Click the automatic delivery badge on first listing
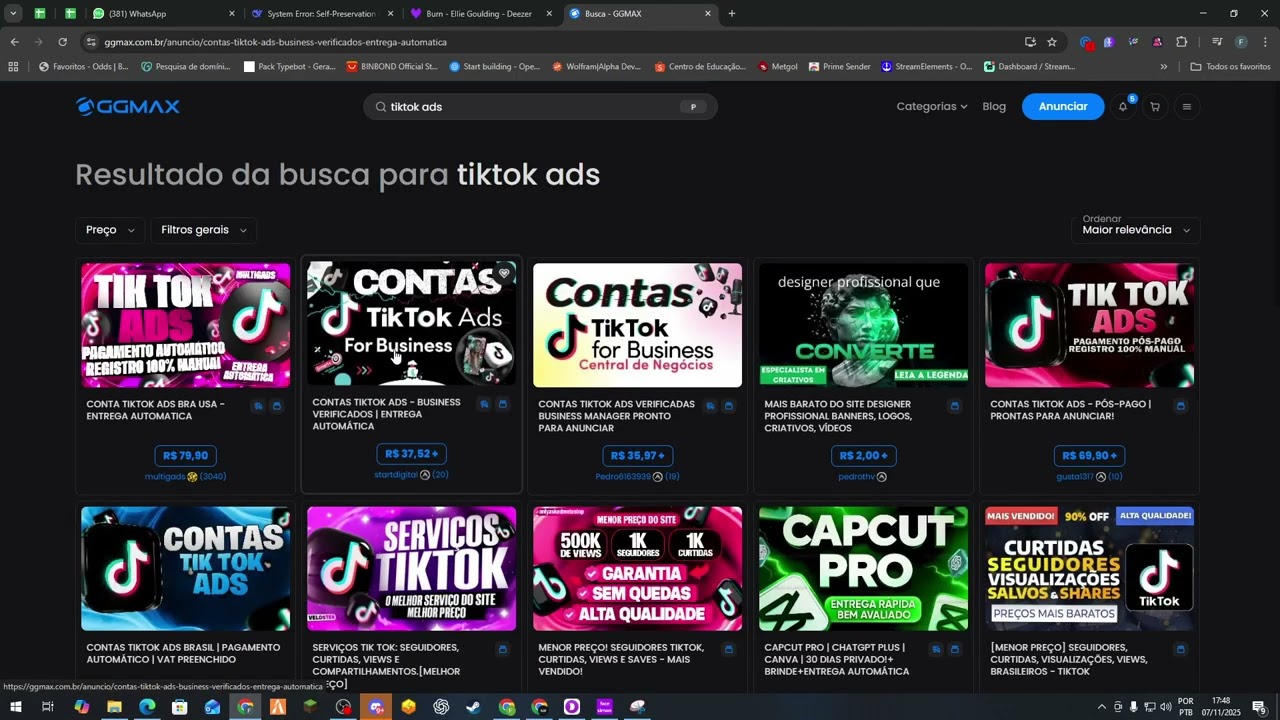The height and width of the screenshot is (720, 1280). click(x=258, y=406)
